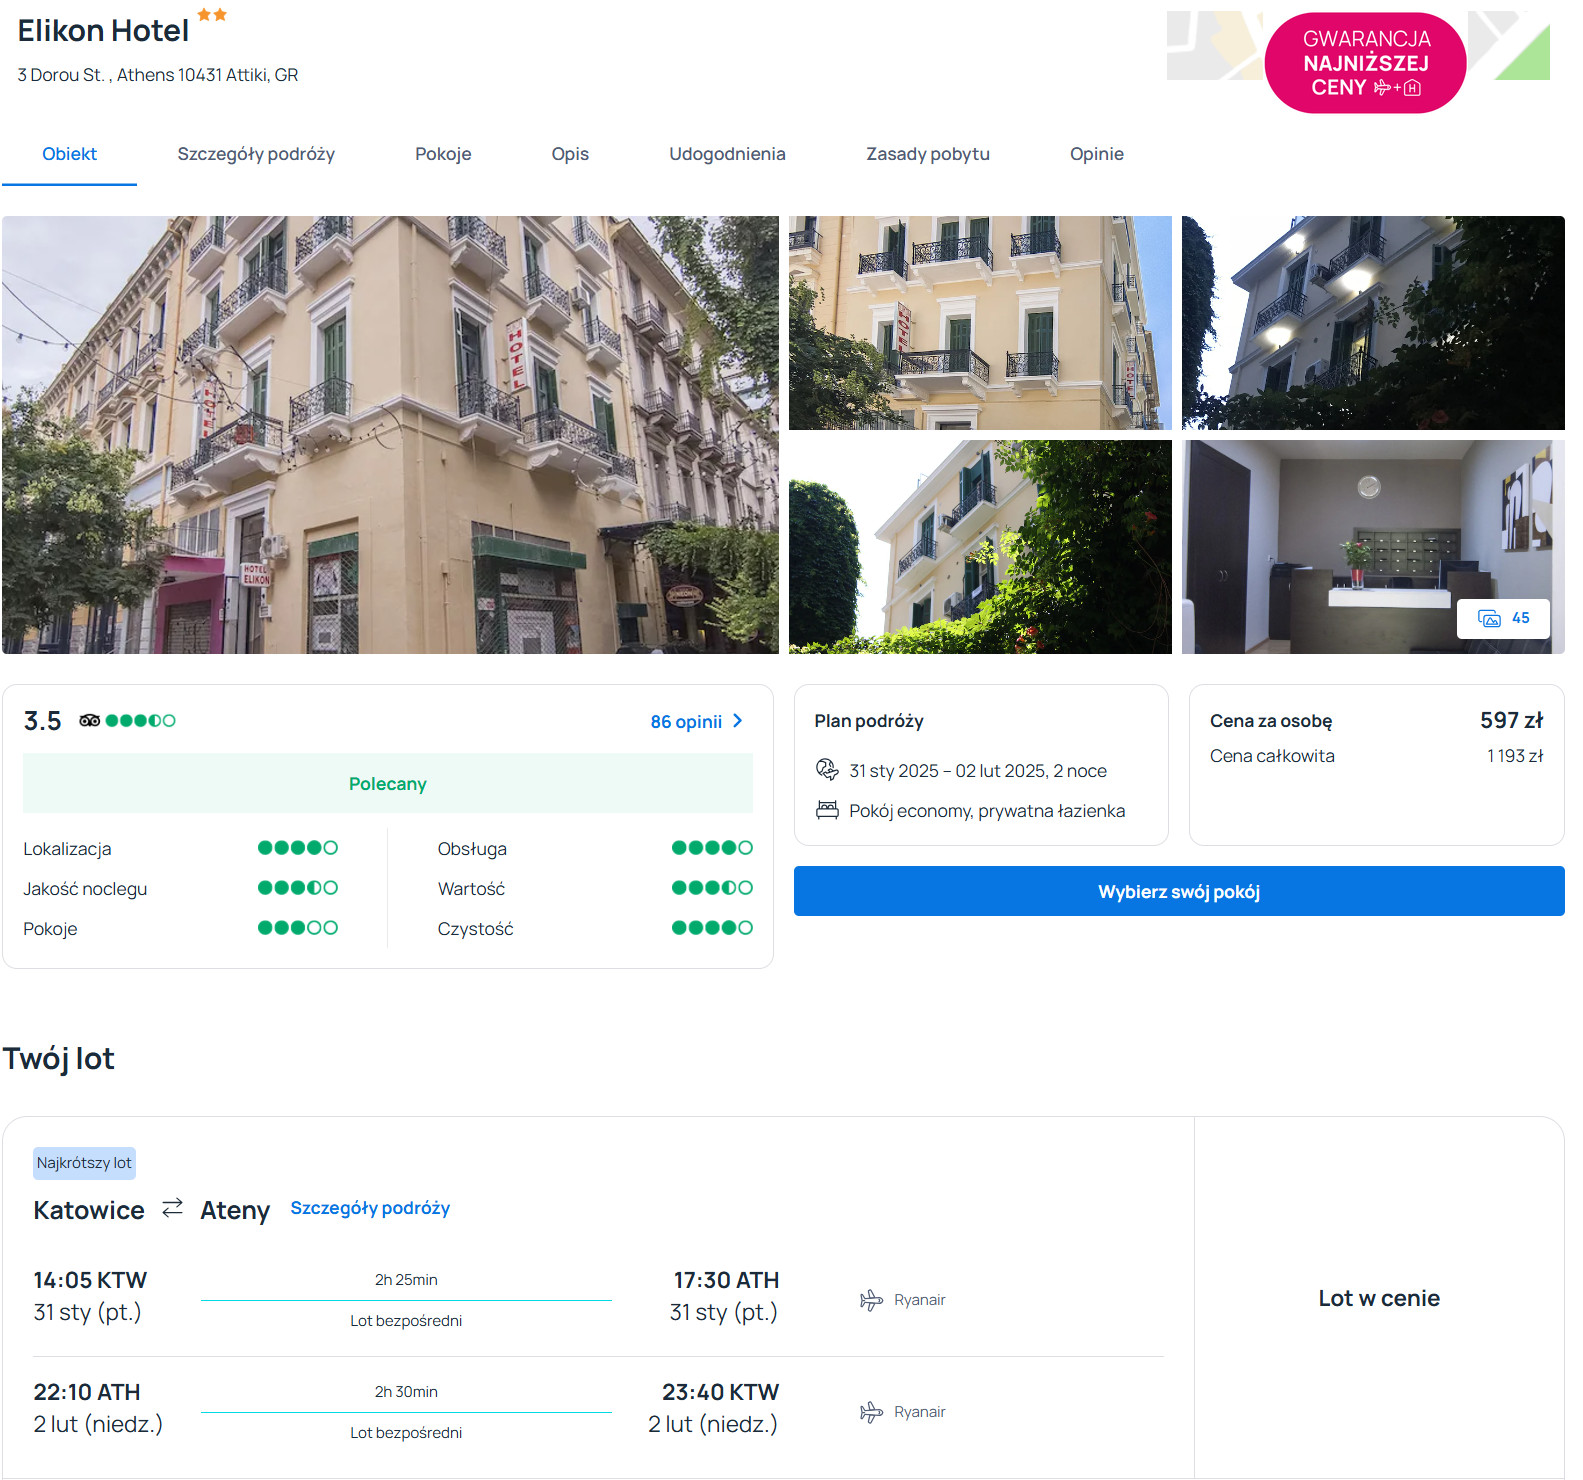This screenshot has height=1480, width=1583.
Task: Click the Najkrótszy lot label
Action: point(84,1163)
